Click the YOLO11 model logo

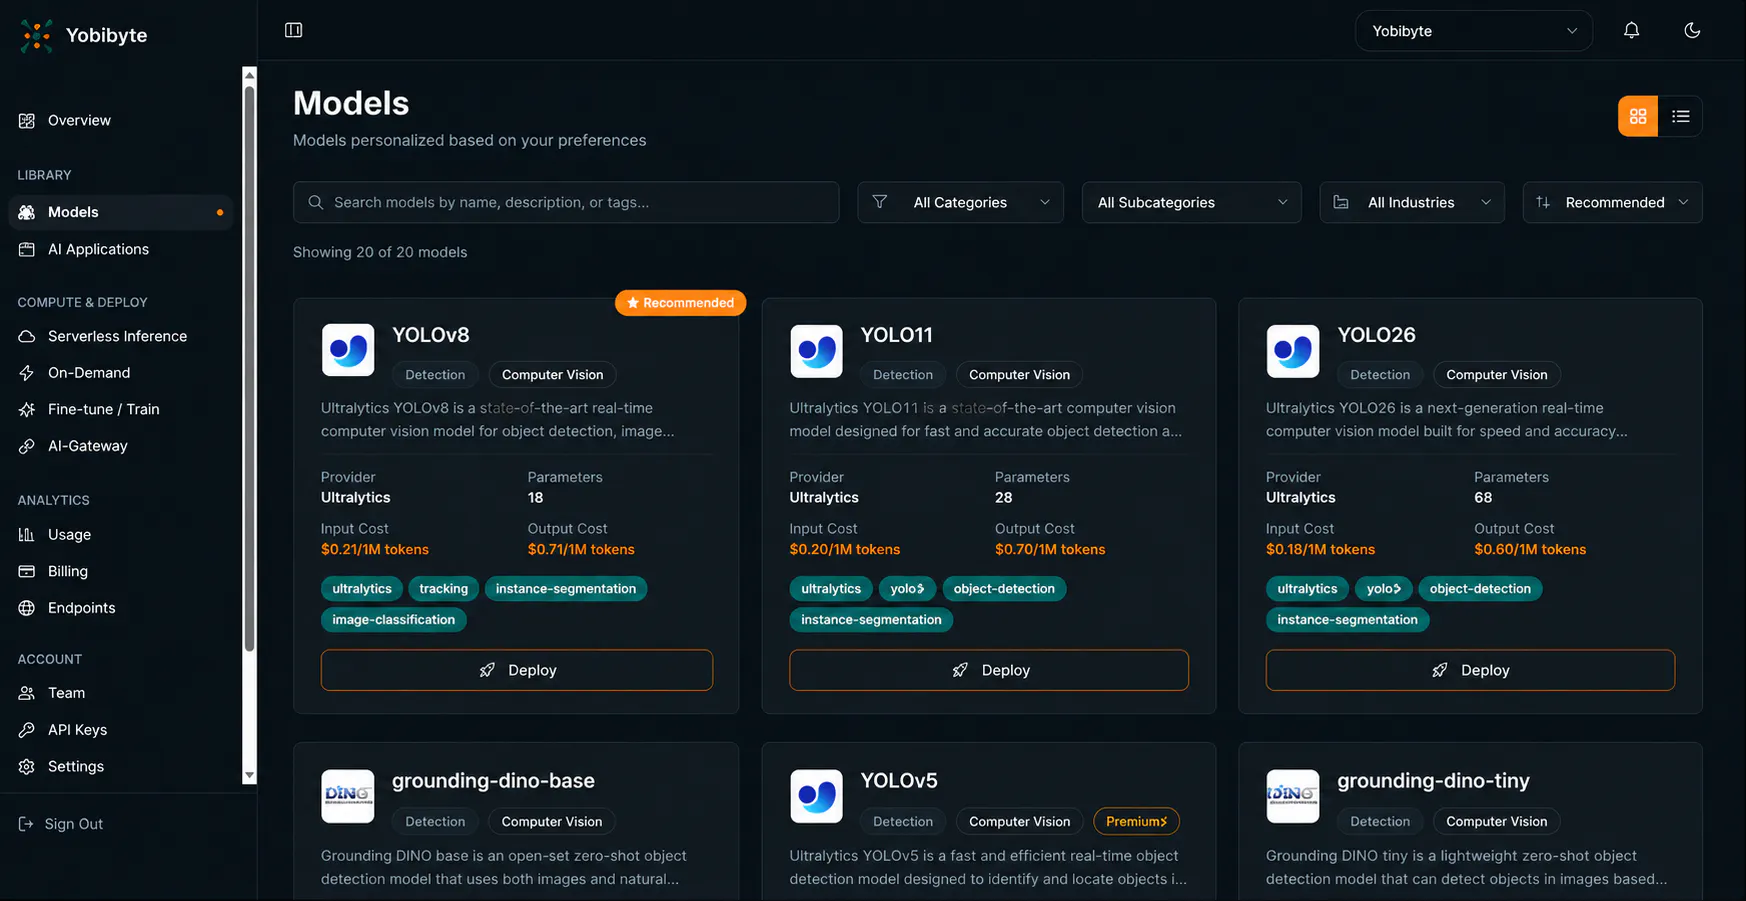(816, 350)
